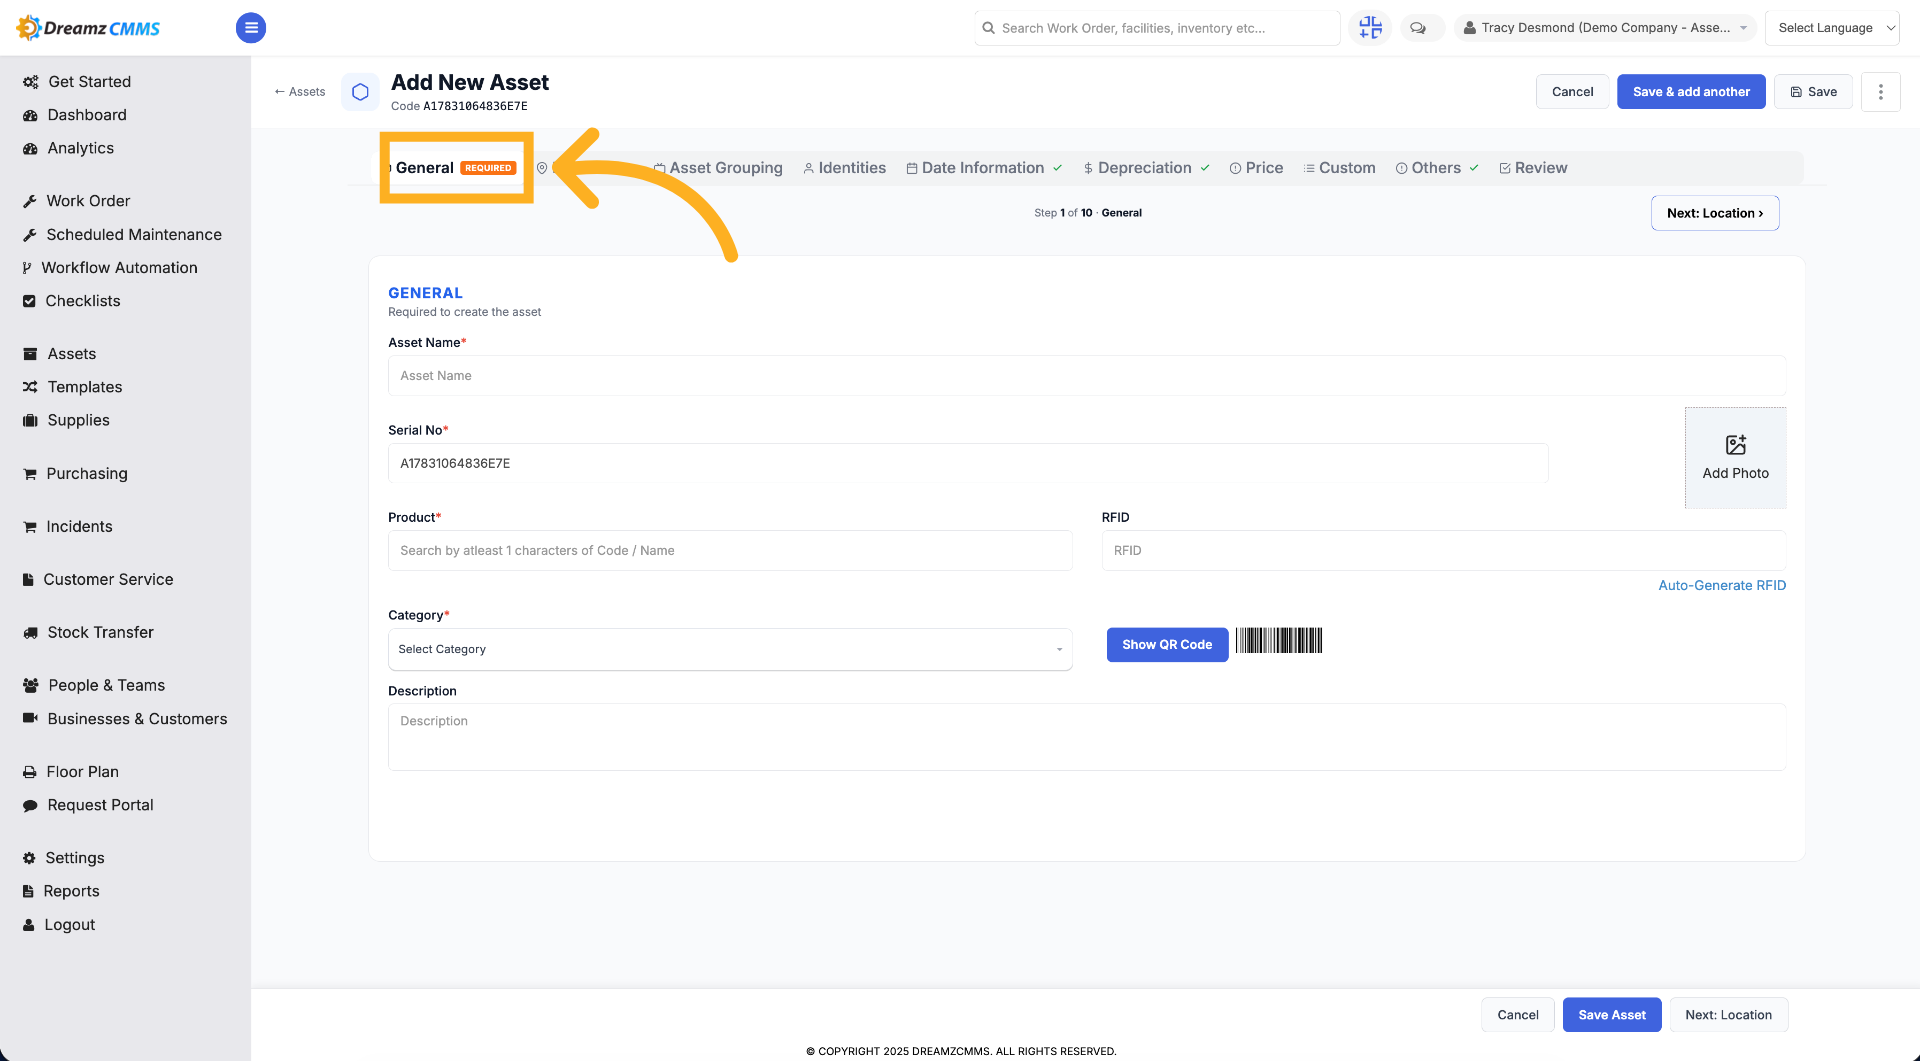Focus the Product search field
Image resolution: width=1920 pixels, height=1061 pixels.
730,551
